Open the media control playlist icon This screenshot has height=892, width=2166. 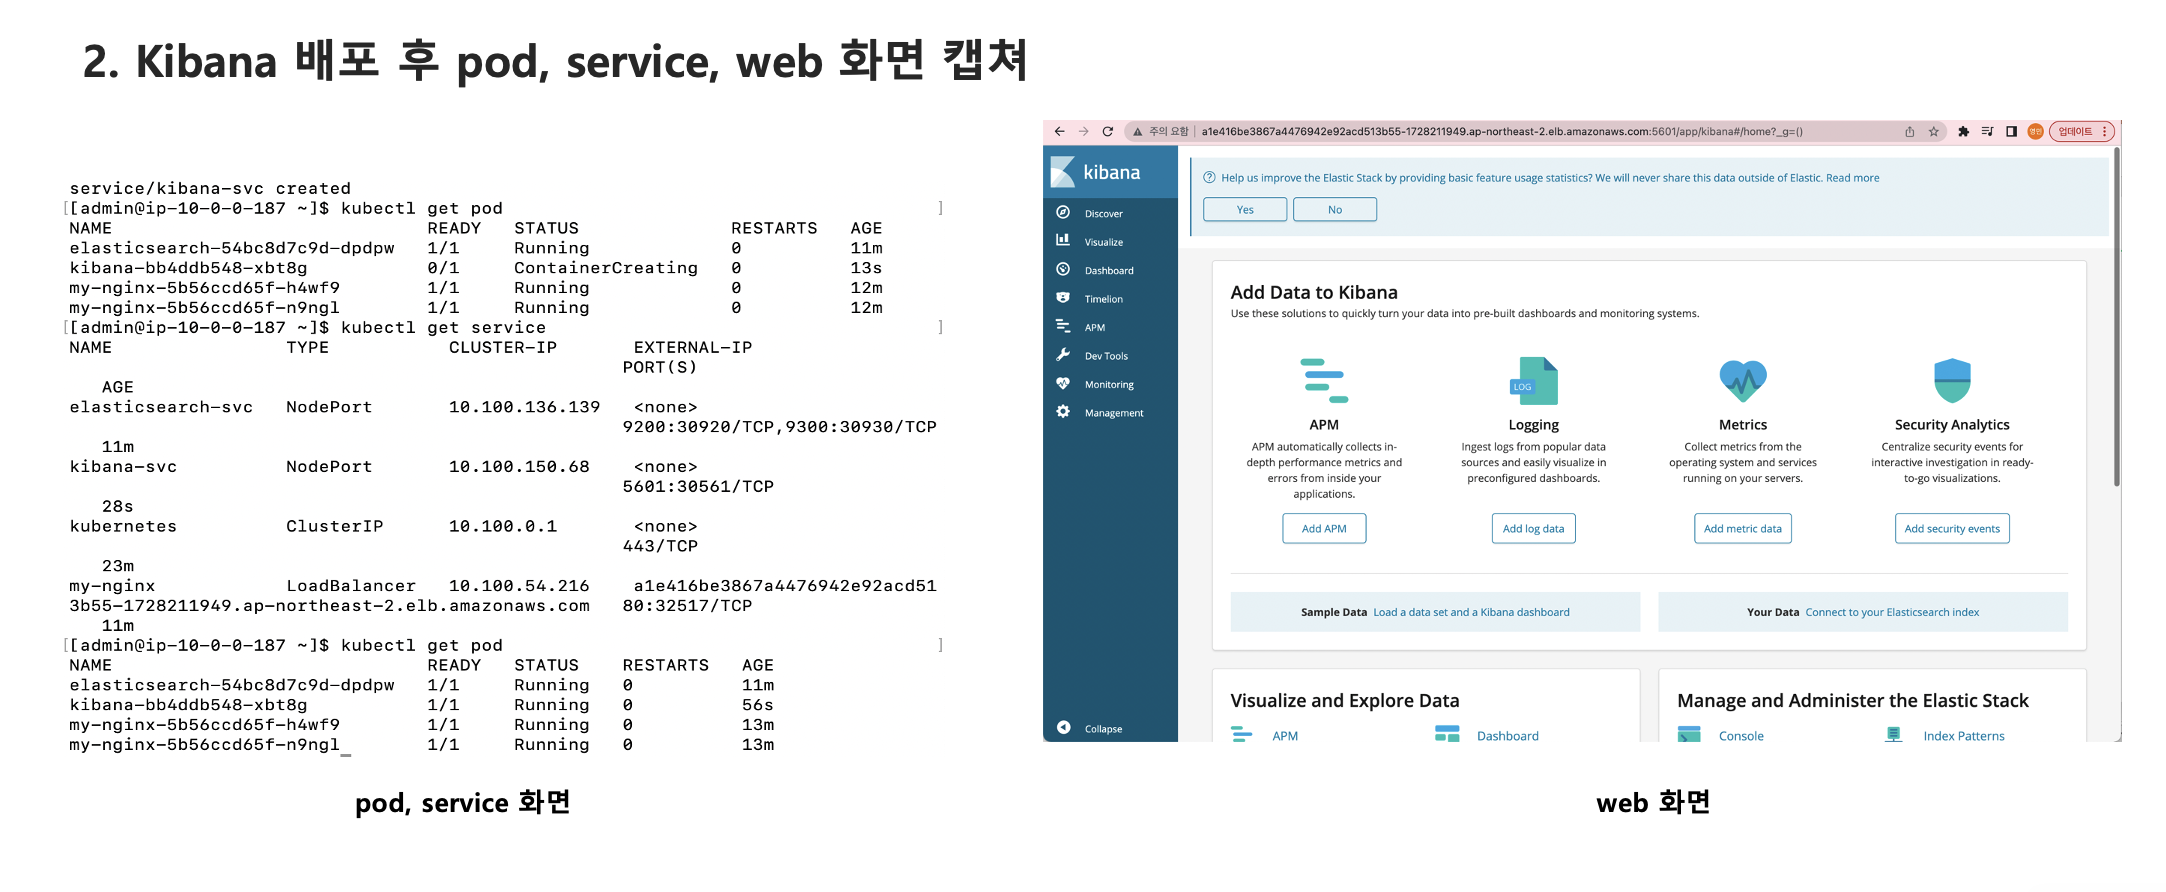[x=1987, y=132]
